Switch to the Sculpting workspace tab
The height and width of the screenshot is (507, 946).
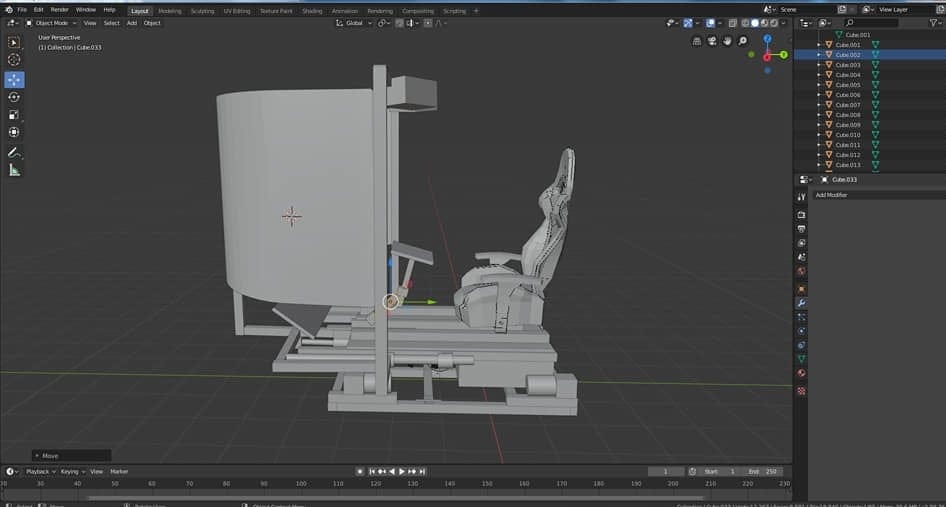tap(202, 11)
